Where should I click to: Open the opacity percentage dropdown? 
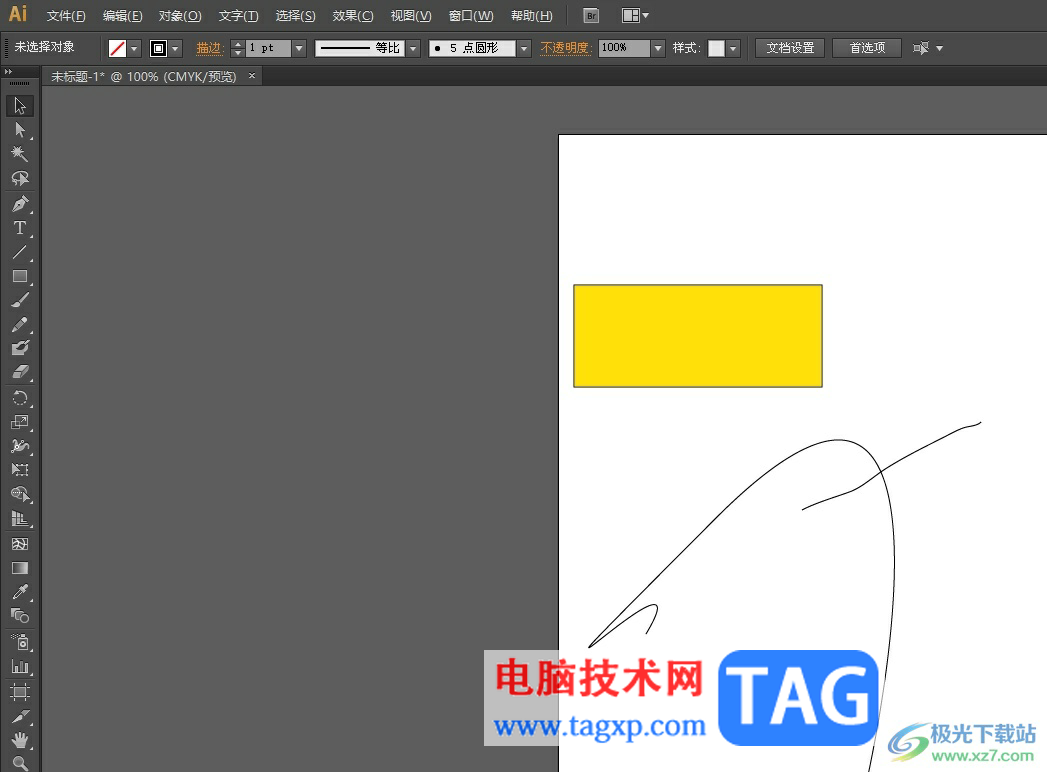(x=658, y=48)
